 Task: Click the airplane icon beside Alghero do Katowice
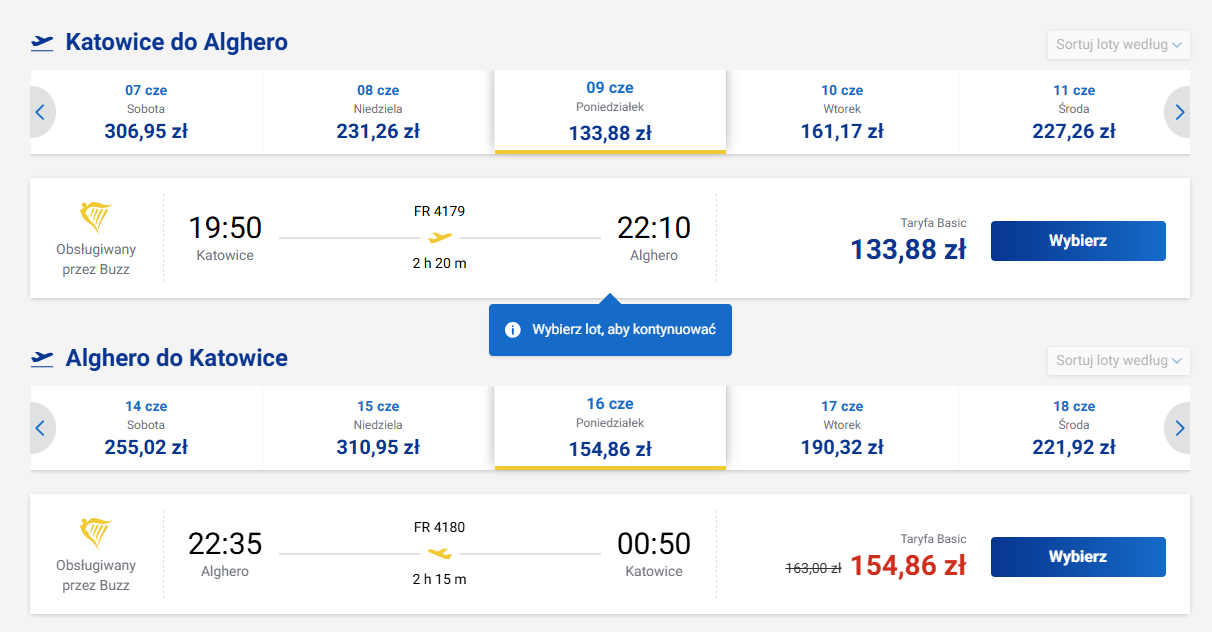click(42, 358)
